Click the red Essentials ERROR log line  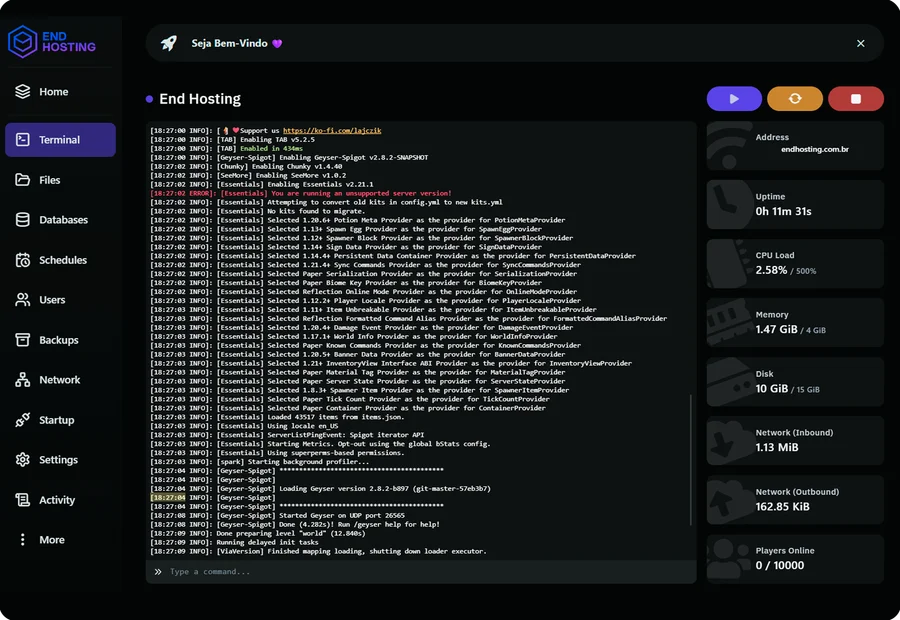(x=301, y=193)
